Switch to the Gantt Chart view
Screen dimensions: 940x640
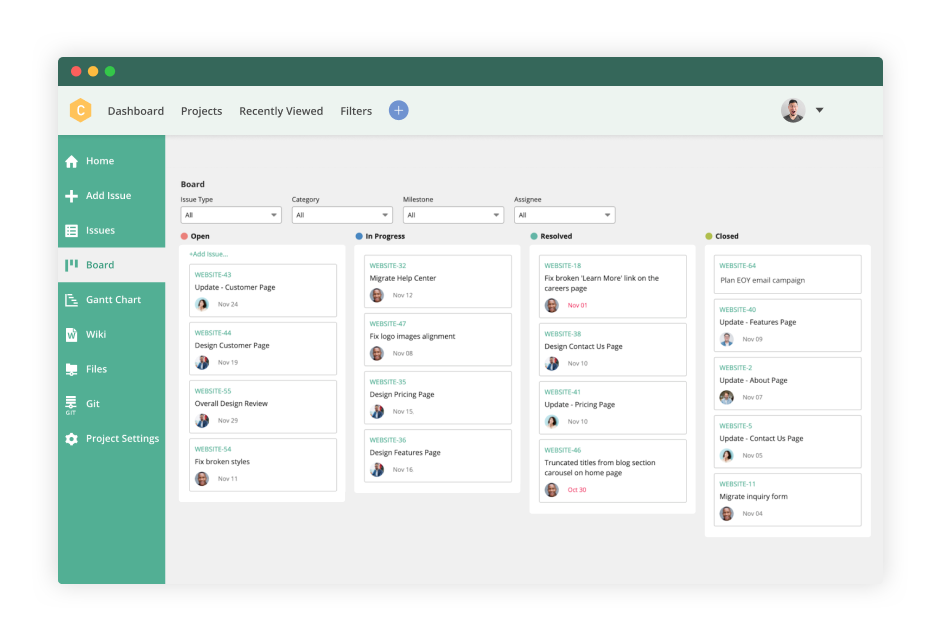tap(113, 299)
